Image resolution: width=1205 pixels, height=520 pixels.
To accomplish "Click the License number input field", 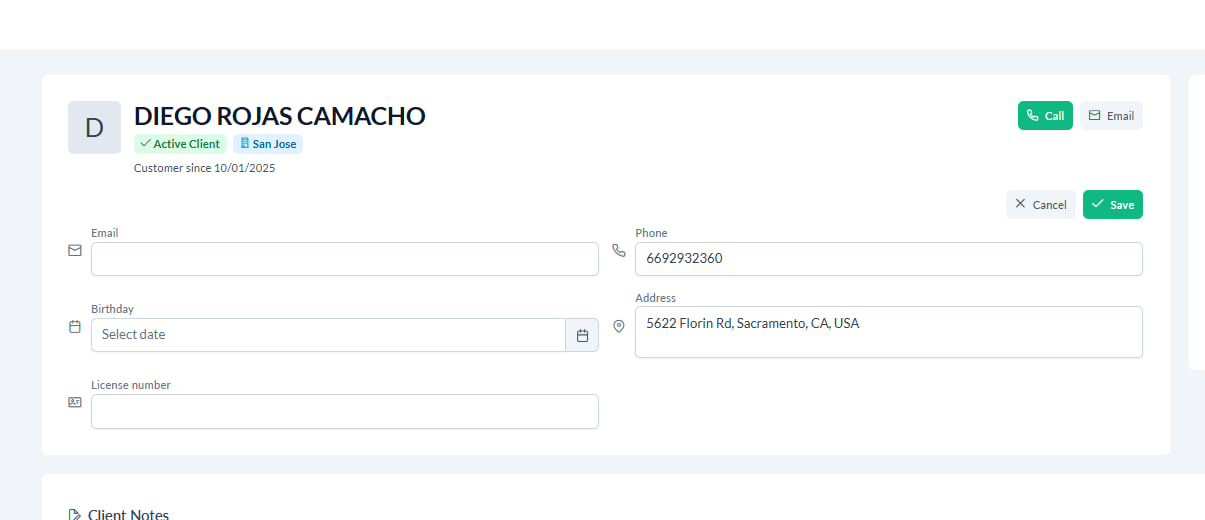I will tap(344, 411).
